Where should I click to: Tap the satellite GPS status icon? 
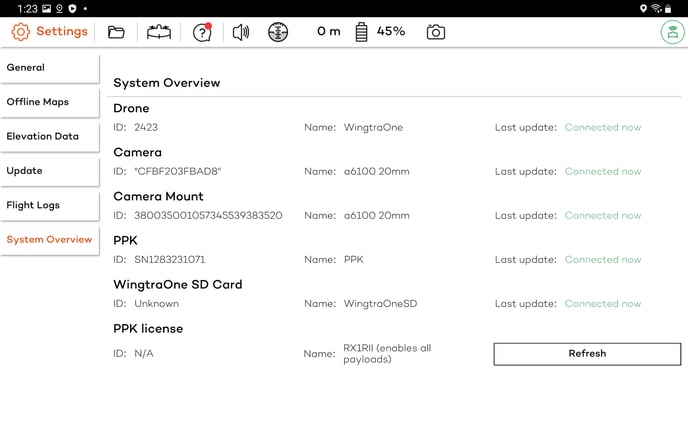pos(278,32)
